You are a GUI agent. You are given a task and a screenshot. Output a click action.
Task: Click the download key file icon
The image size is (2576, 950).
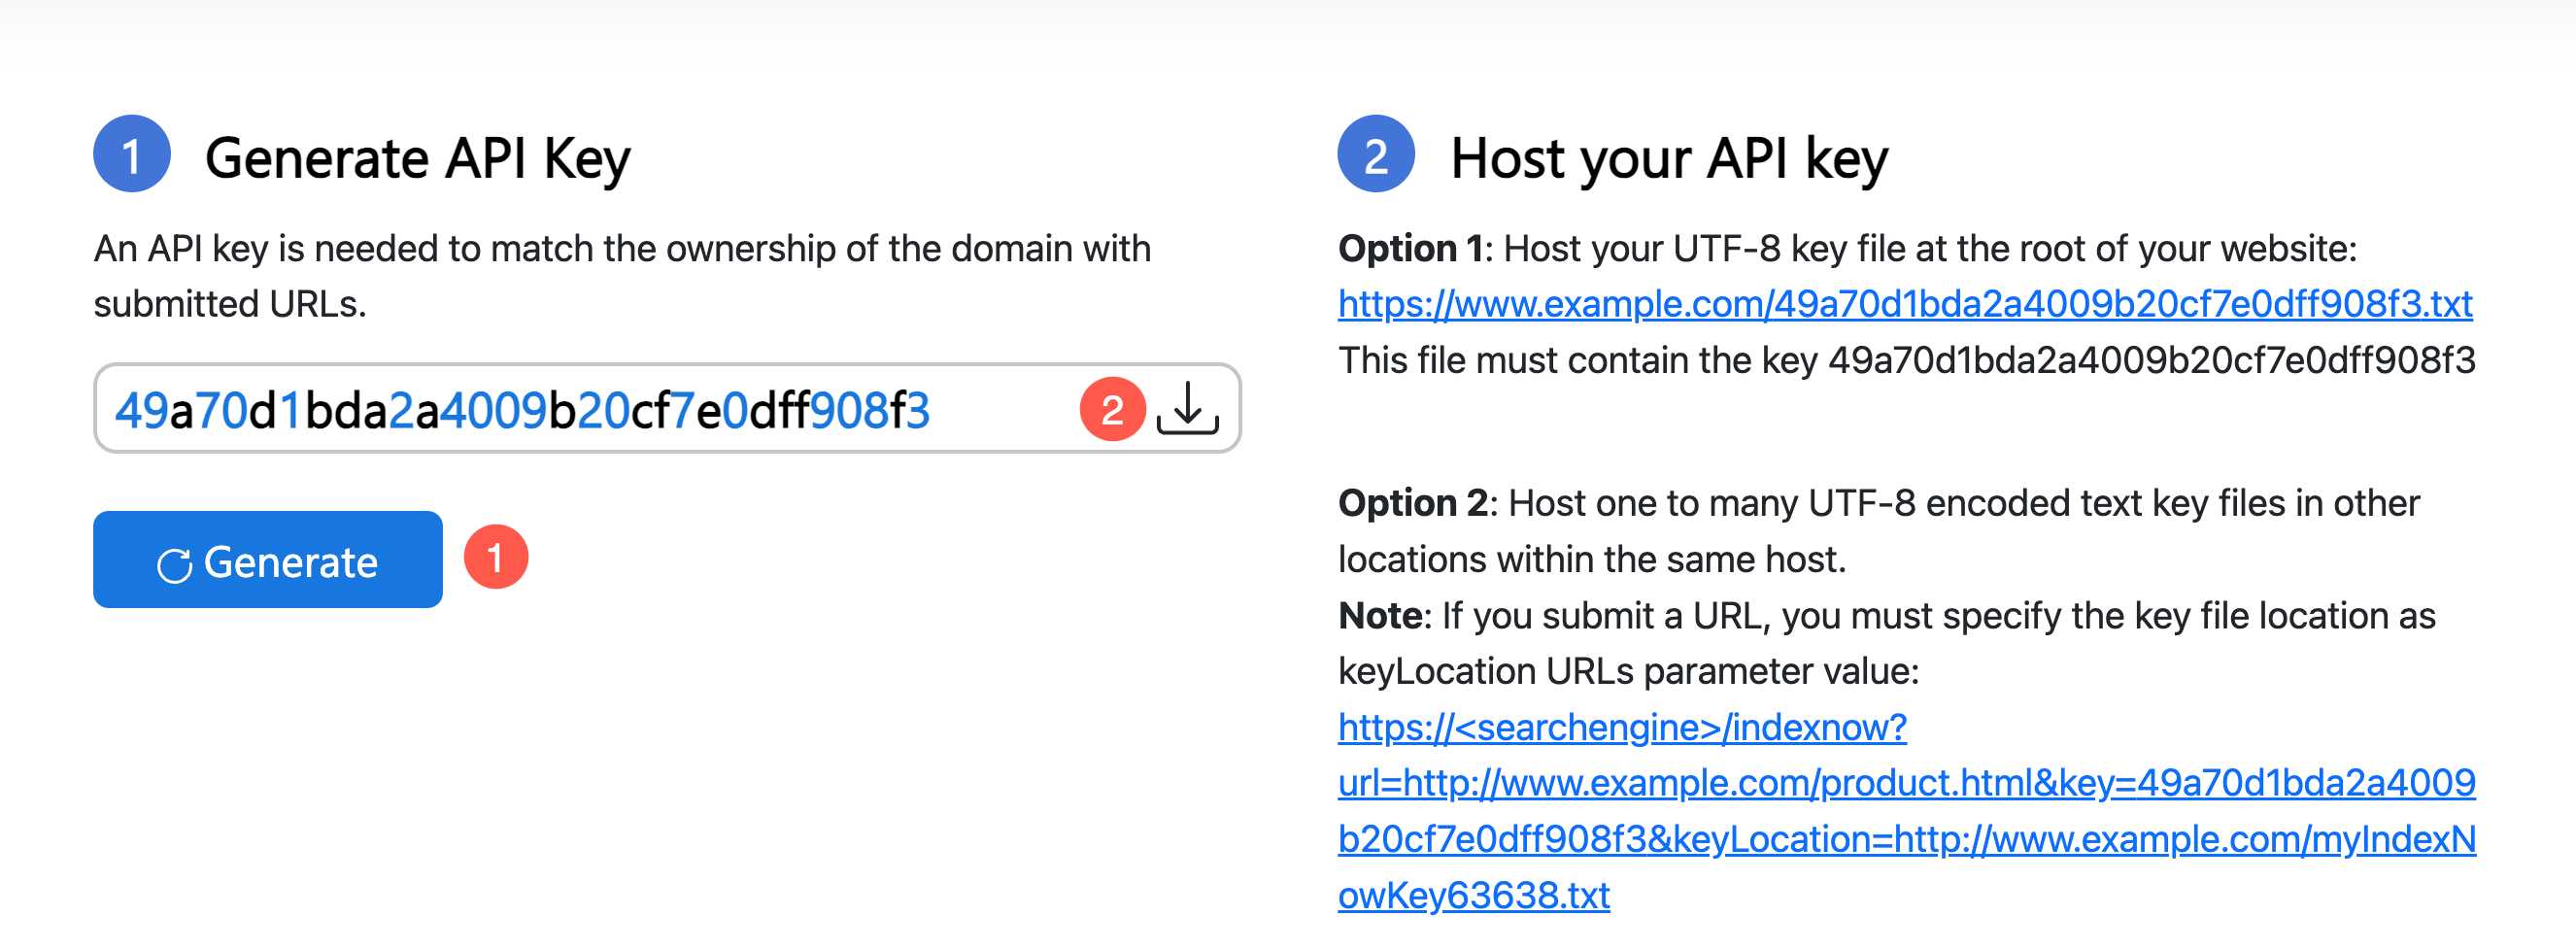[x=1187, y=409]
